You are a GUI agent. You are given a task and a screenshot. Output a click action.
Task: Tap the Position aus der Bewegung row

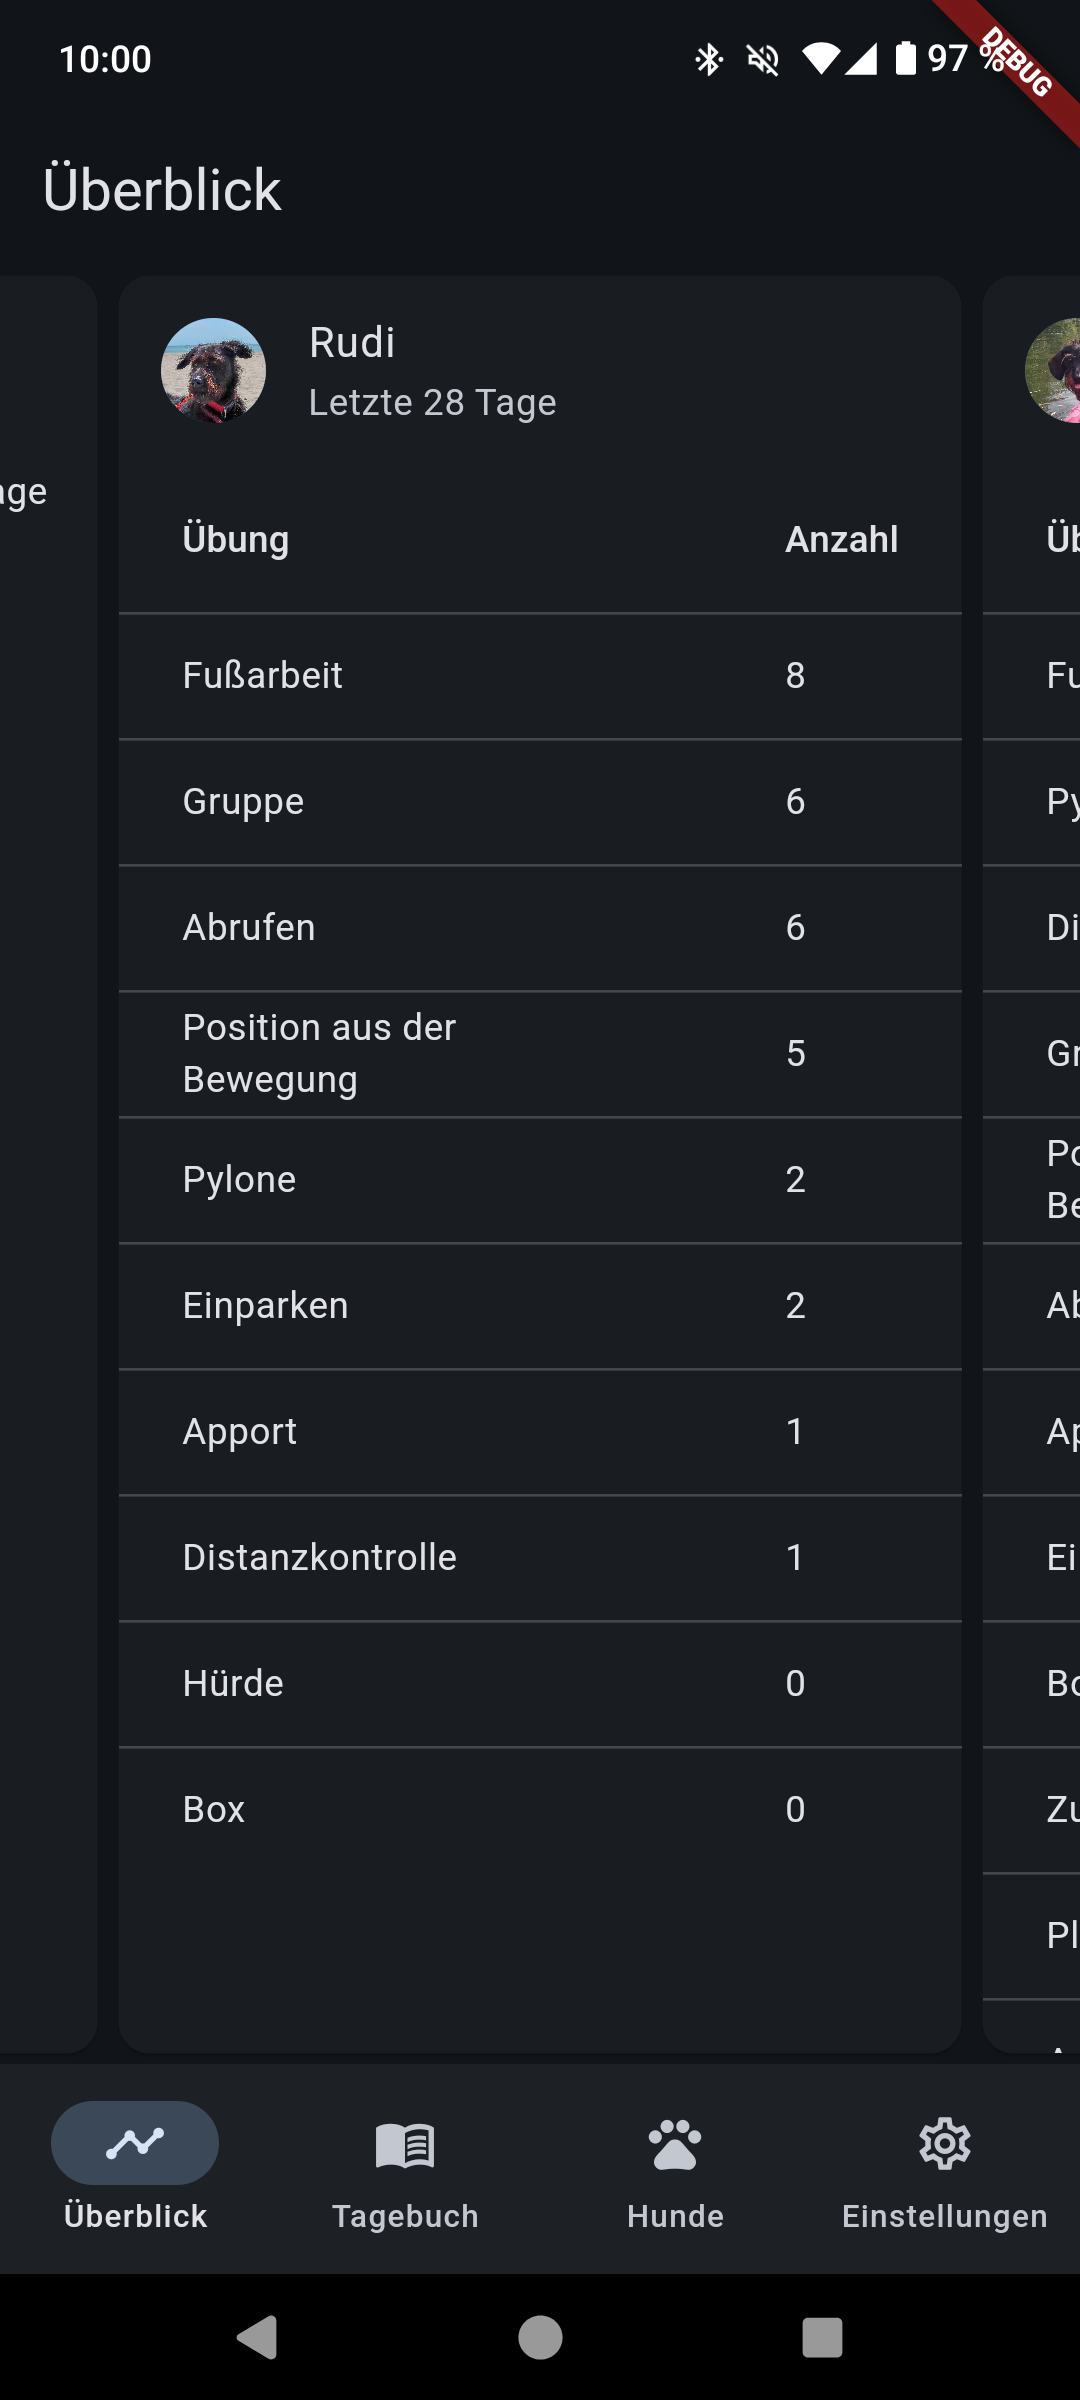point(540,1054)
